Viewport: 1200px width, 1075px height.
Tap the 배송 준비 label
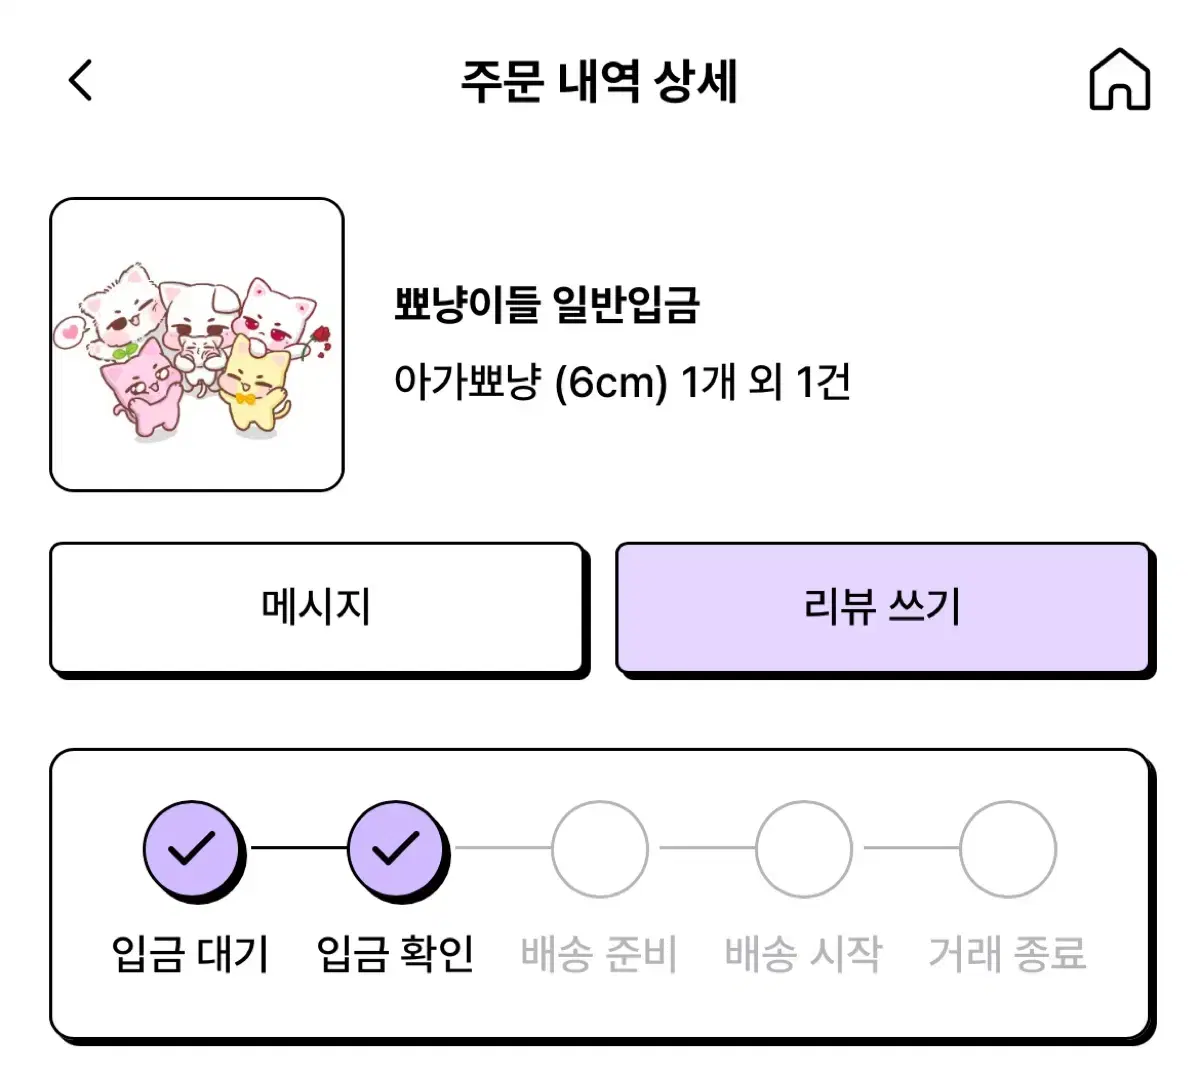[599, 954]
